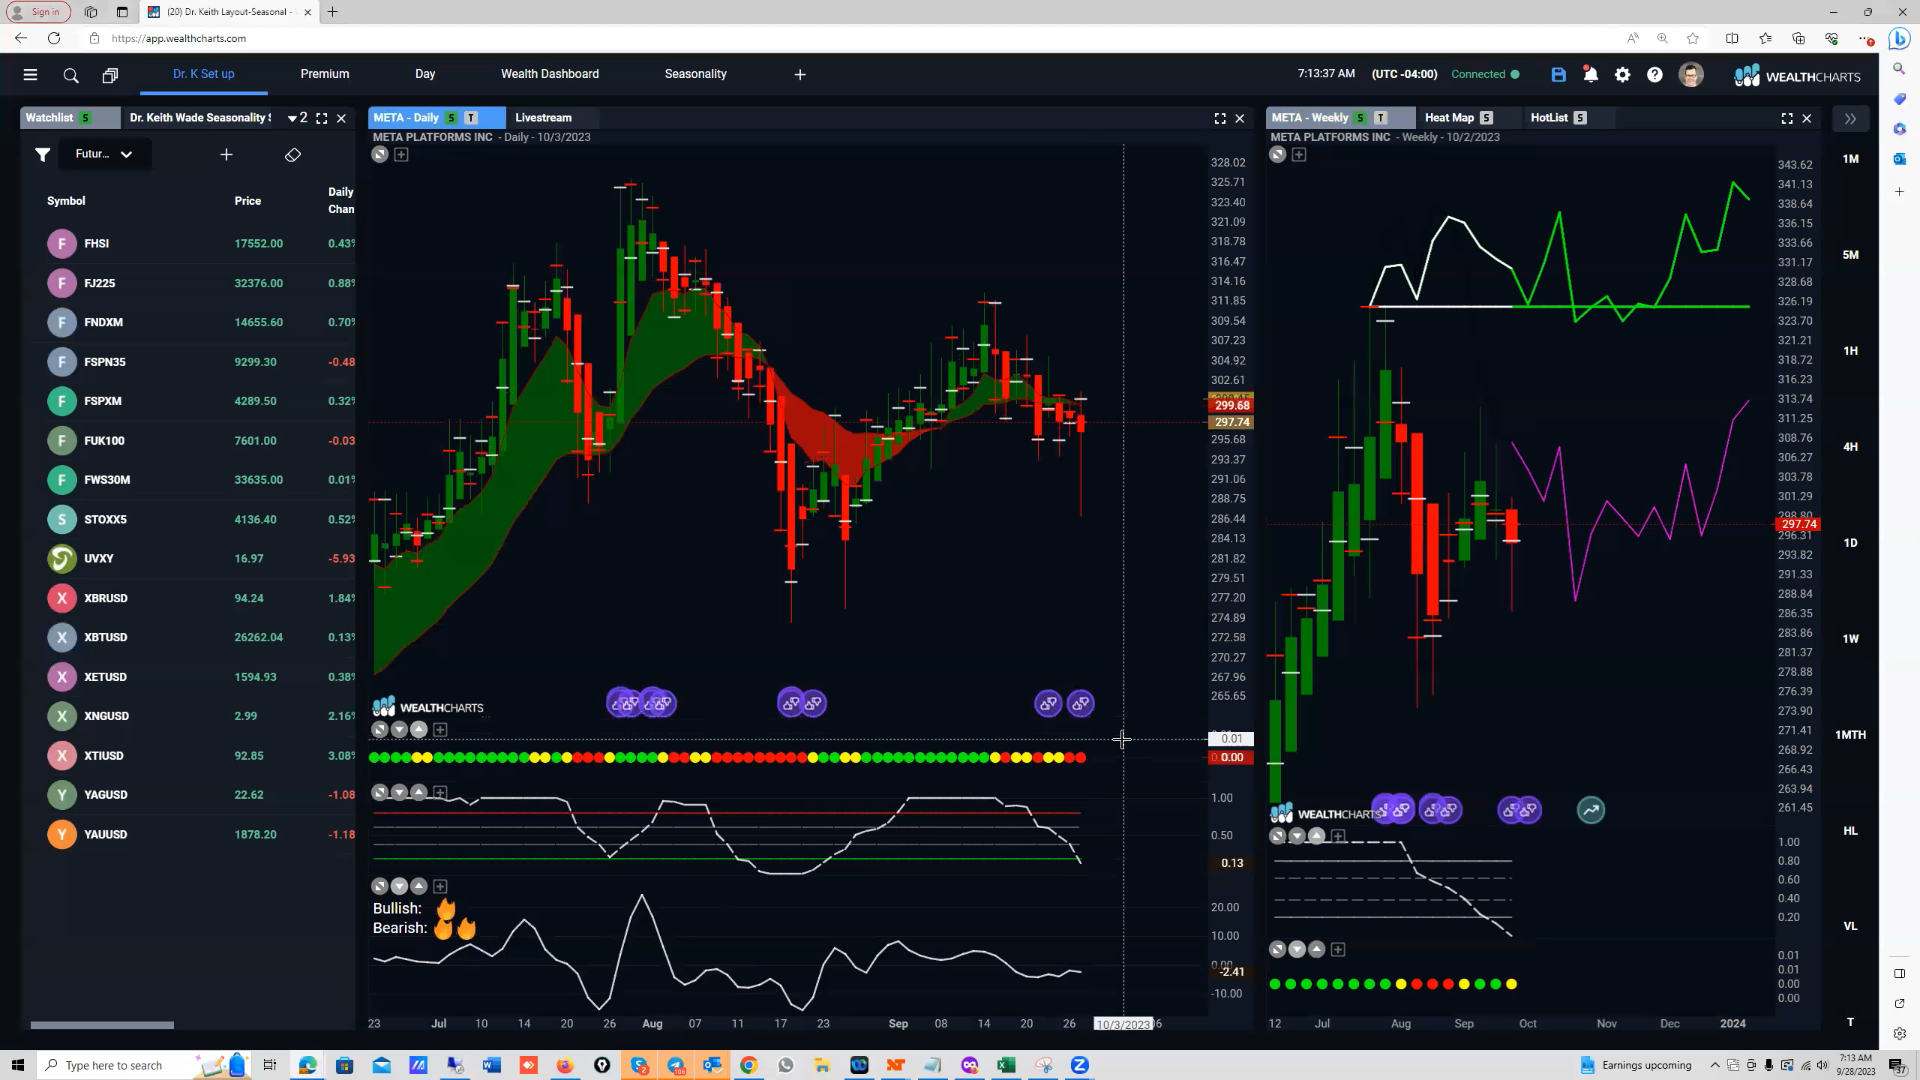Screen dimensions: 1920x1080
Task: Open the Dr. K Set up workspace tab
Action: [x=203, y=74]
